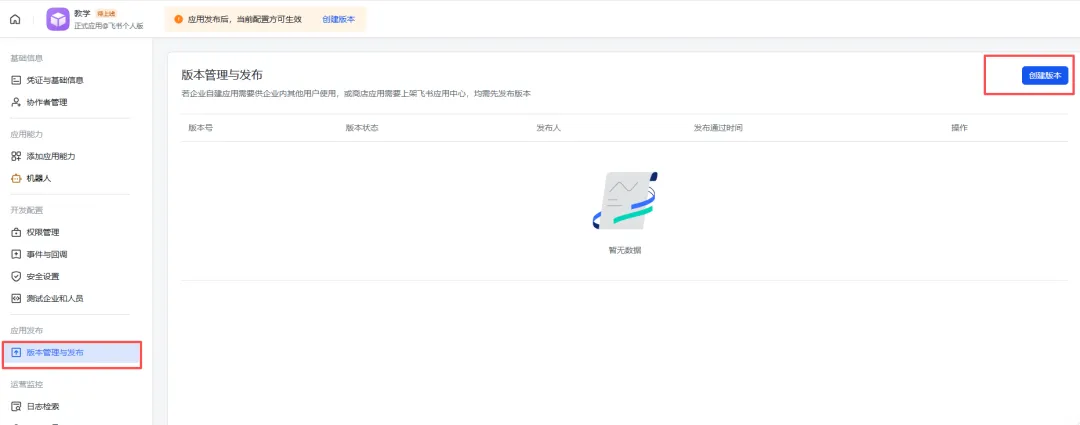This screenshot has height=425, width=1080.
Task: Click the 版本号 column header
Action: 200,128
